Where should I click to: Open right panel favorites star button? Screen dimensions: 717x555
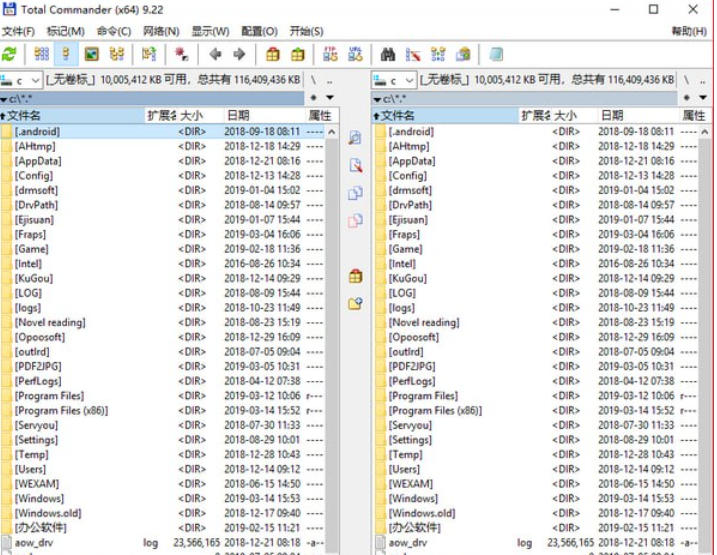pos(686,97)
